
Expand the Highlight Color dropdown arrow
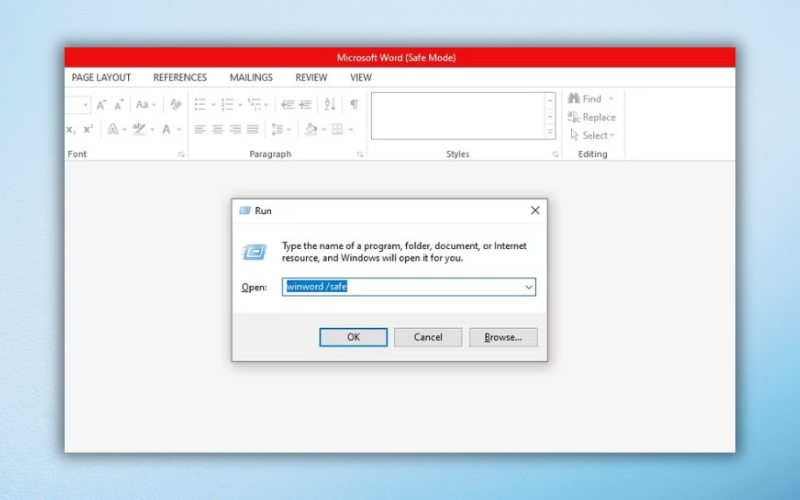pyautogui.click(x=152, y=130)
